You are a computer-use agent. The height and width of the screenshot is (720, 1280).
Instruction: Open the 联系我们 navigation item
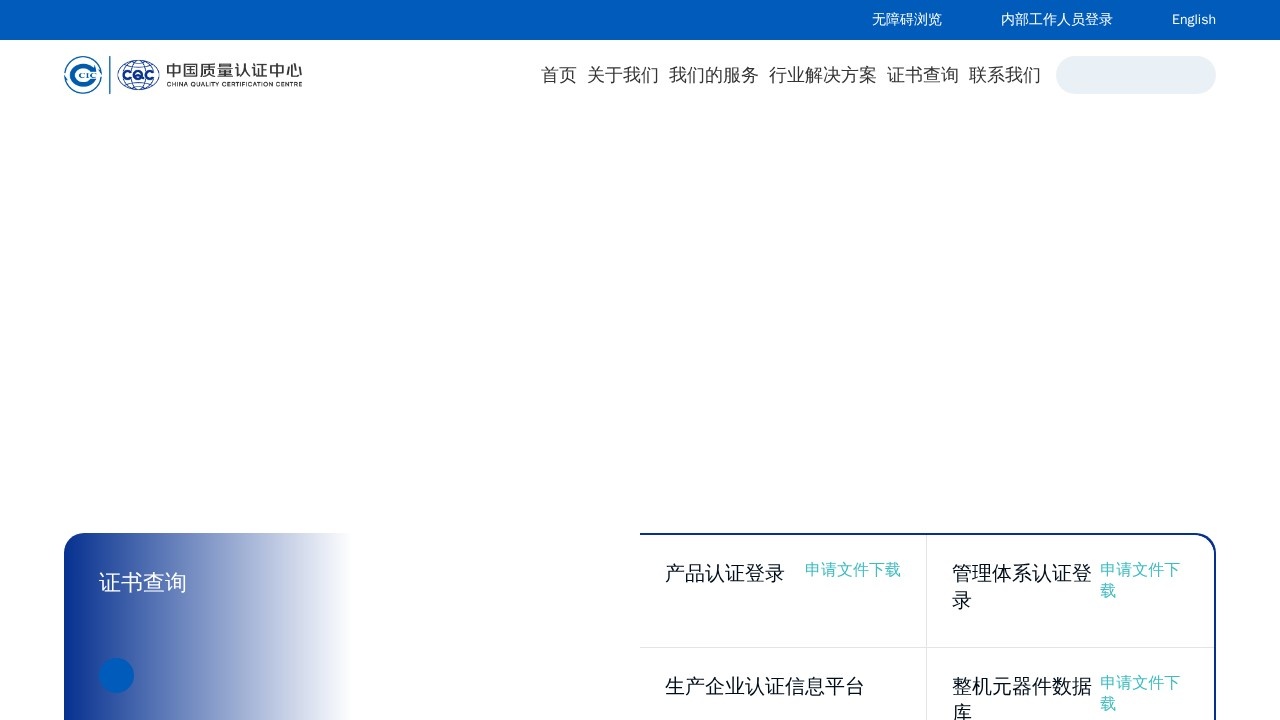1005,75
